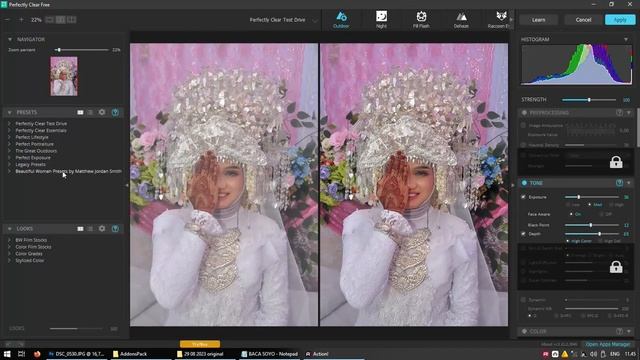Toggle the Exposure checkbox

click(523, 197)
